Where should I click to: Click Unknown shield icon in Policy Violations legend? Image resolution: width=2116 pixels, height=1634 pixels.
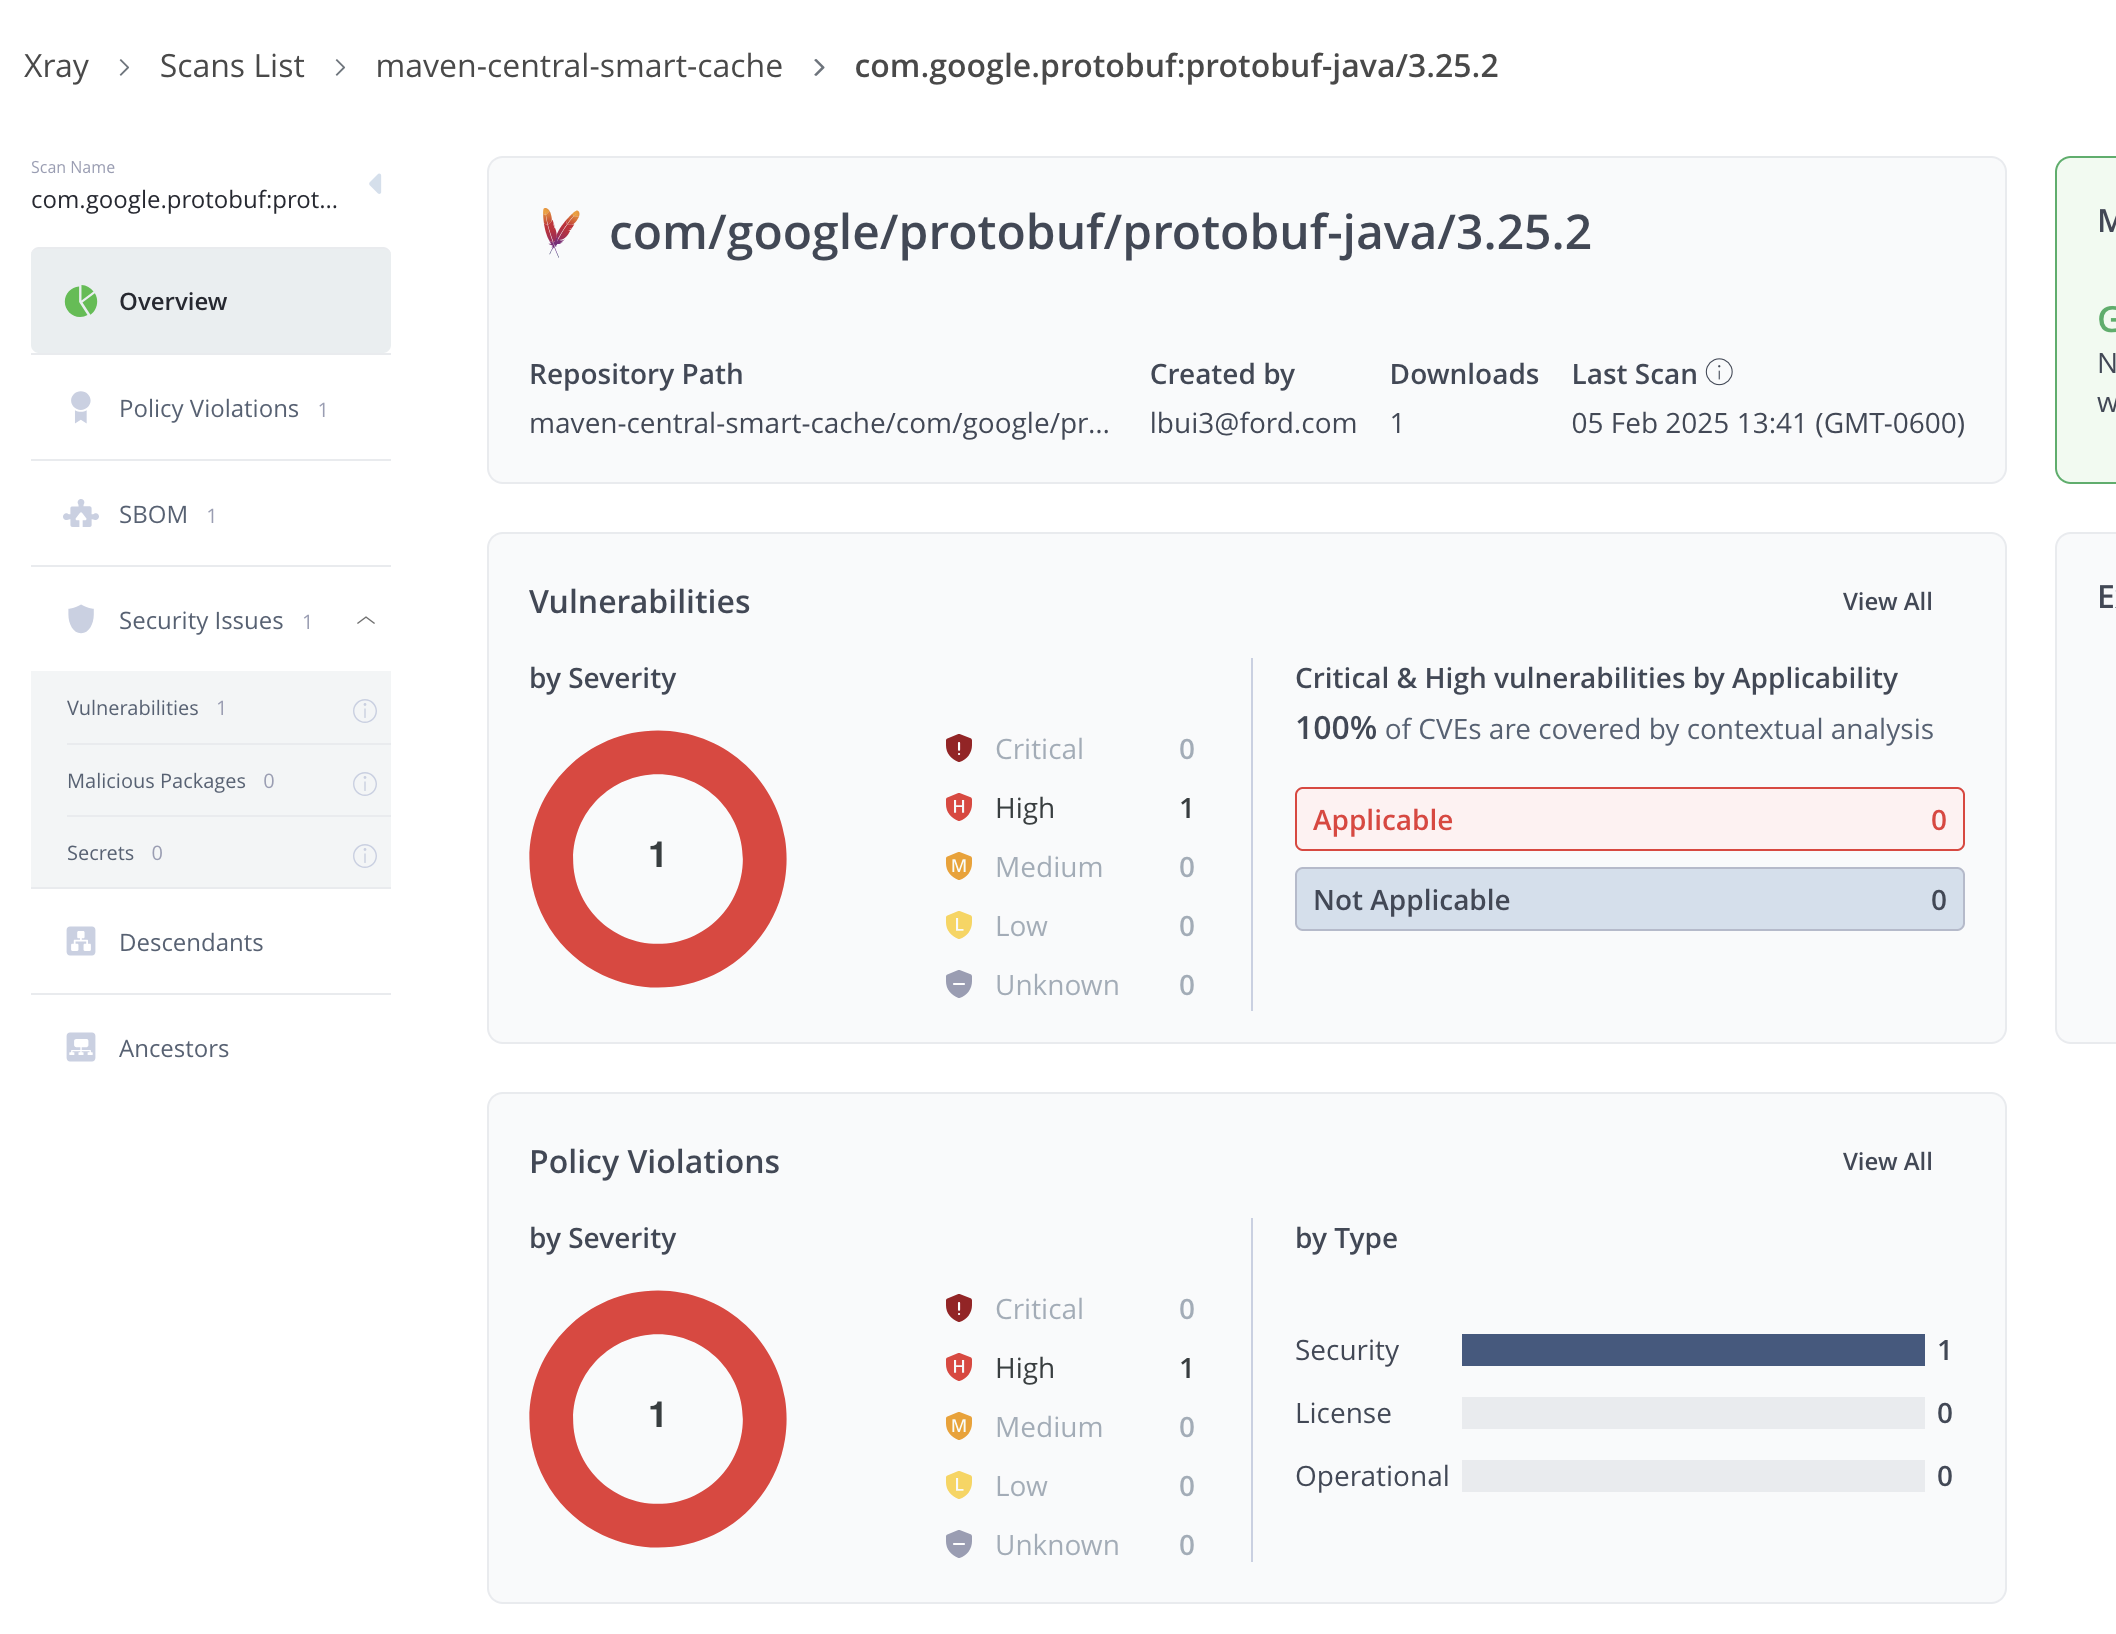click(959, 1544)
